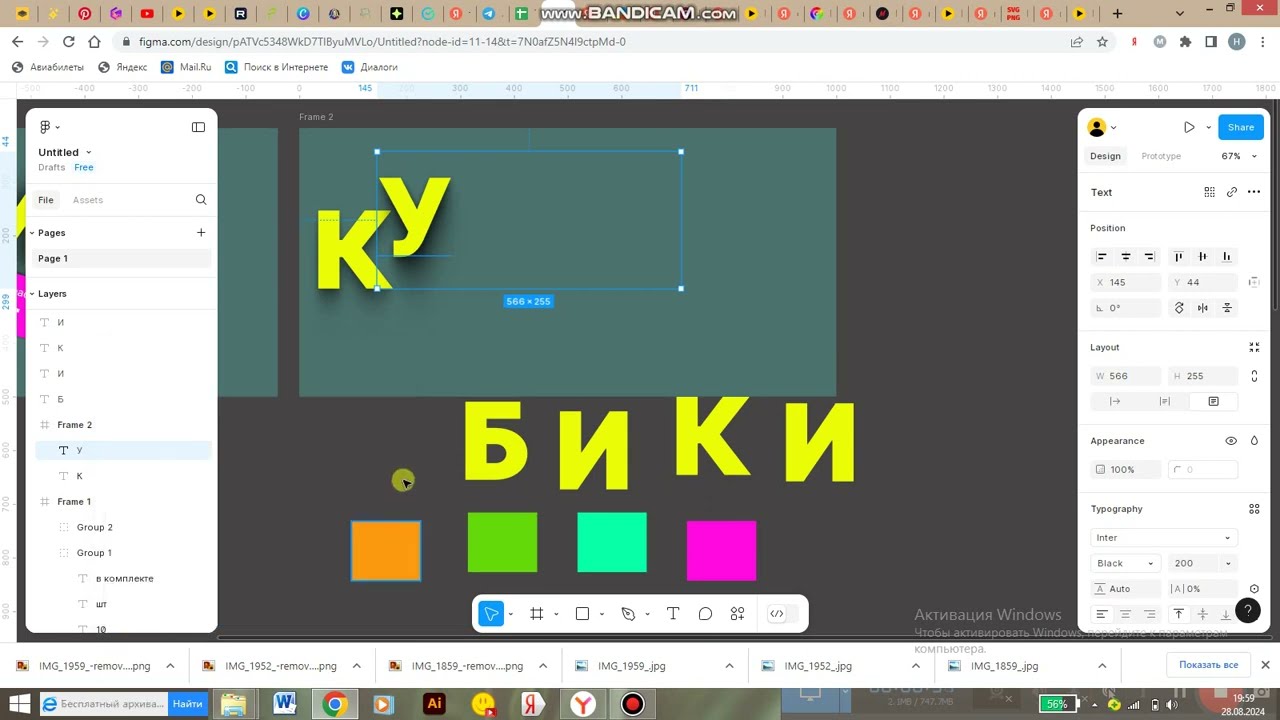Set text alignment to center
The height and width of the screenshot is (720, 1280).
point(1126,614)
